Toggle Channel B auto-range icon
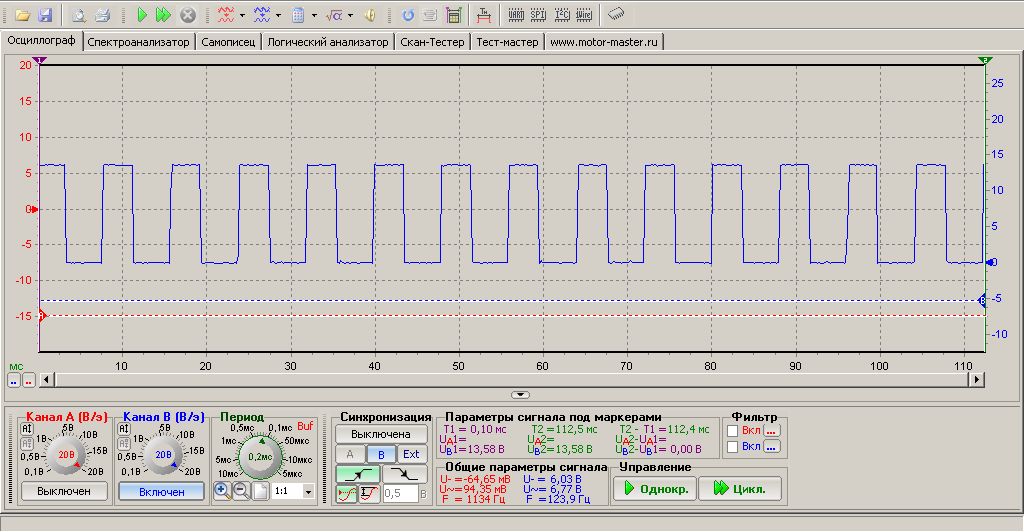The image size is (1024, 532). [123, 429]
